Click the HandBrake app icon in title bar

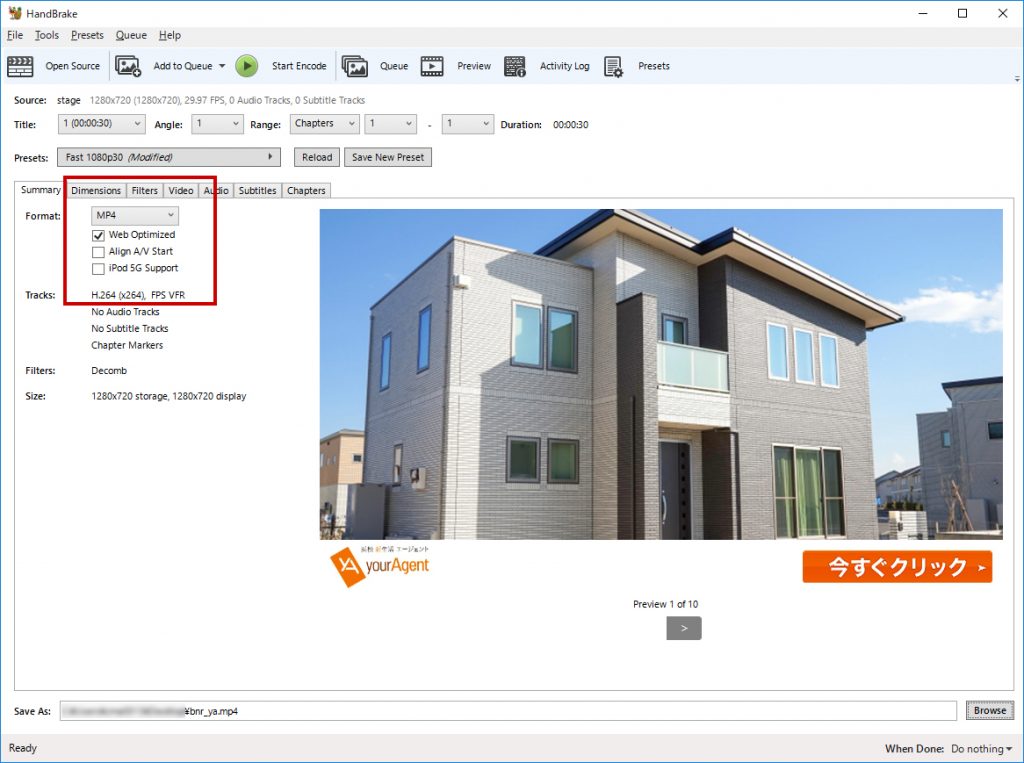pos(14,13)
